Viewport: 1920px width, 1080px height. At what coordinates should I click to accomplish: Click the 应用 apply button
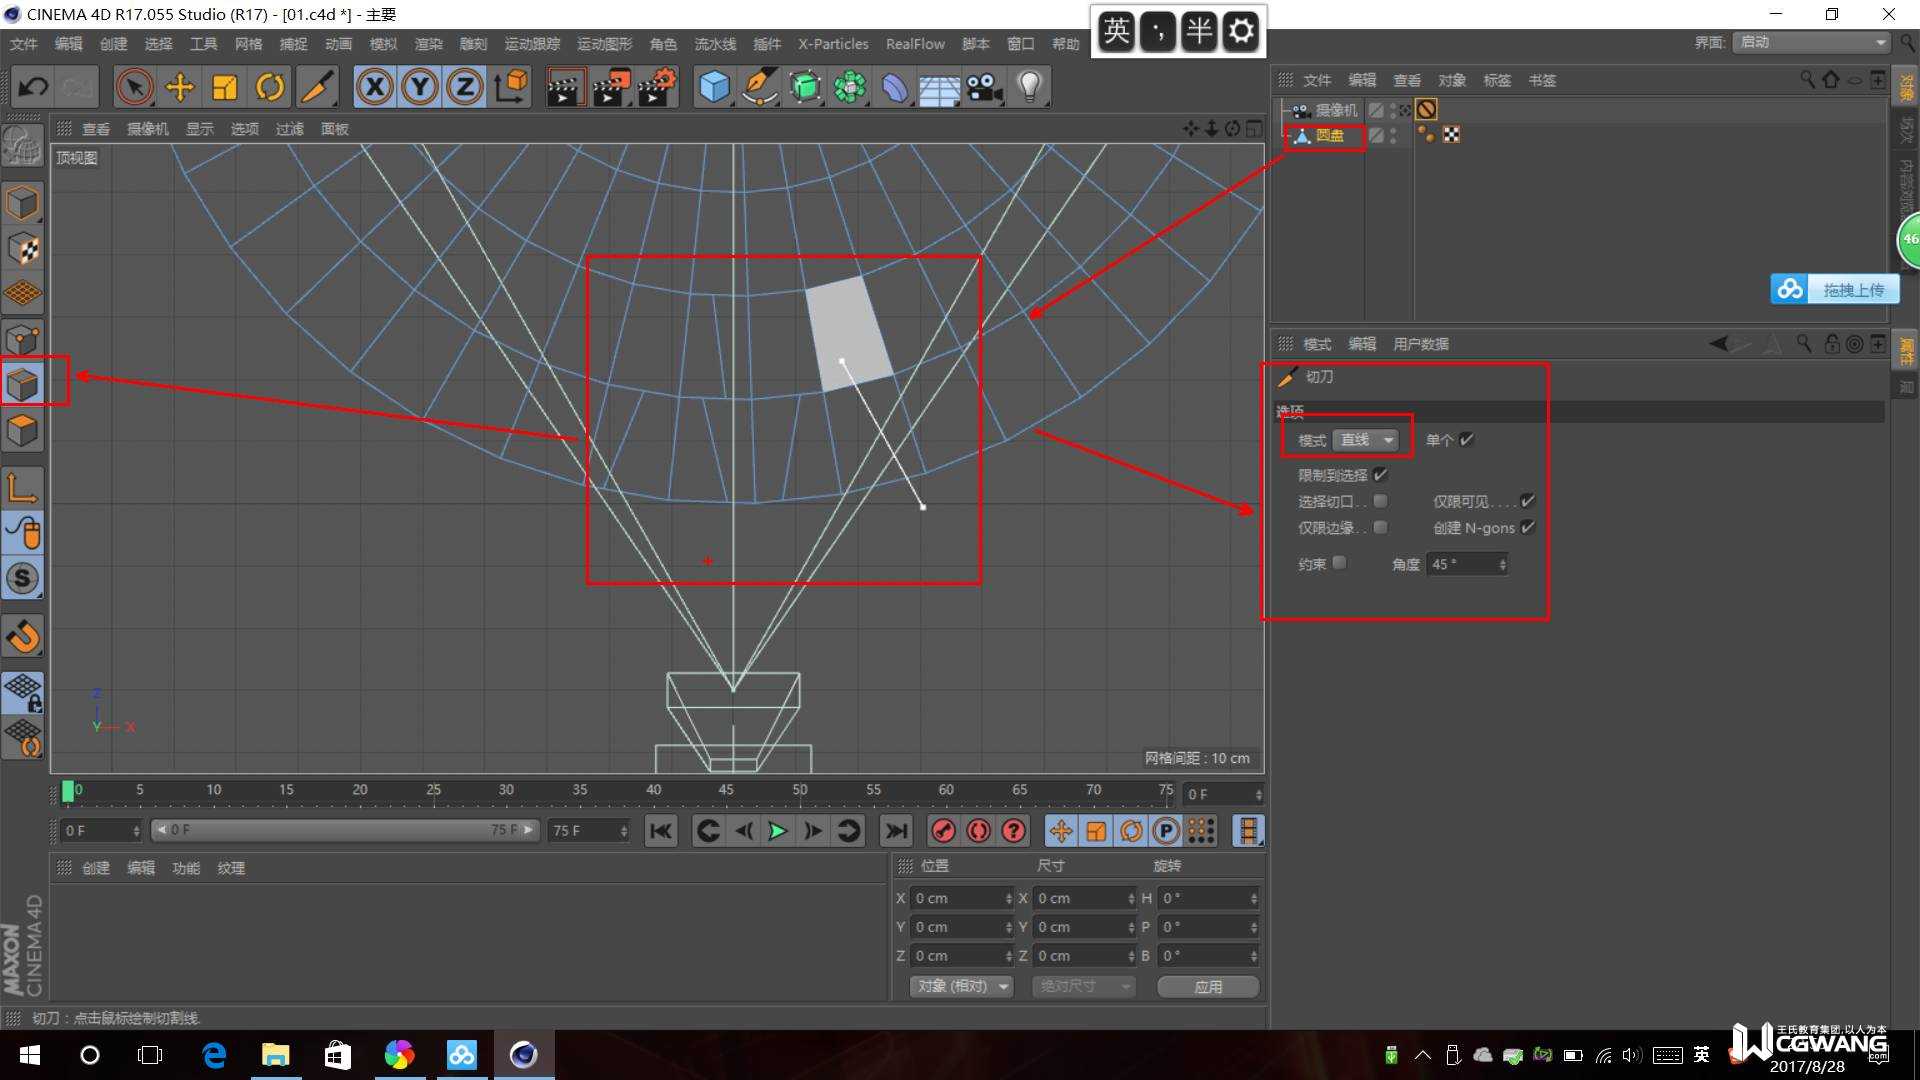click(x=1207, y=986)
